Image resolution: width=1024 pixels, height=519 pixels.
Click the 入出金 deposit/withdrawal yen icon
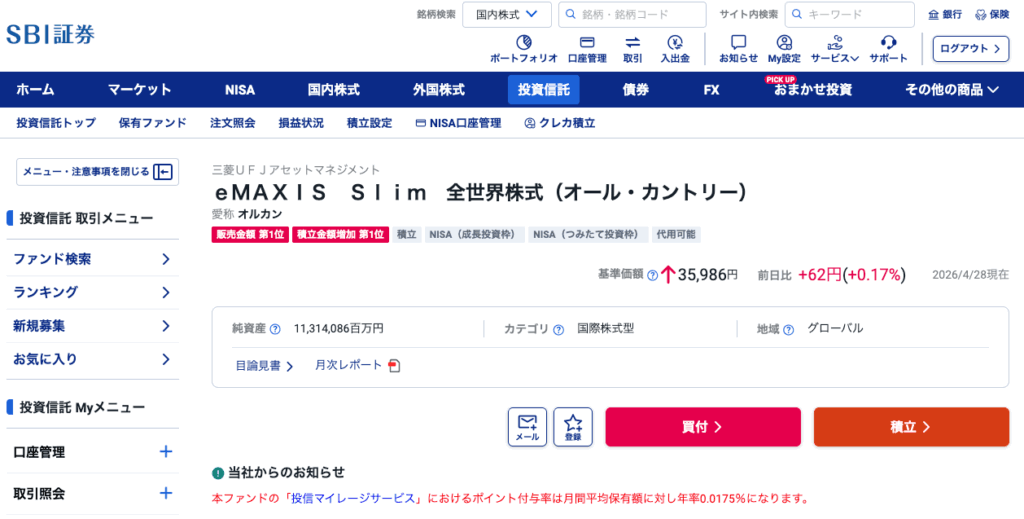tap(675, 44)
